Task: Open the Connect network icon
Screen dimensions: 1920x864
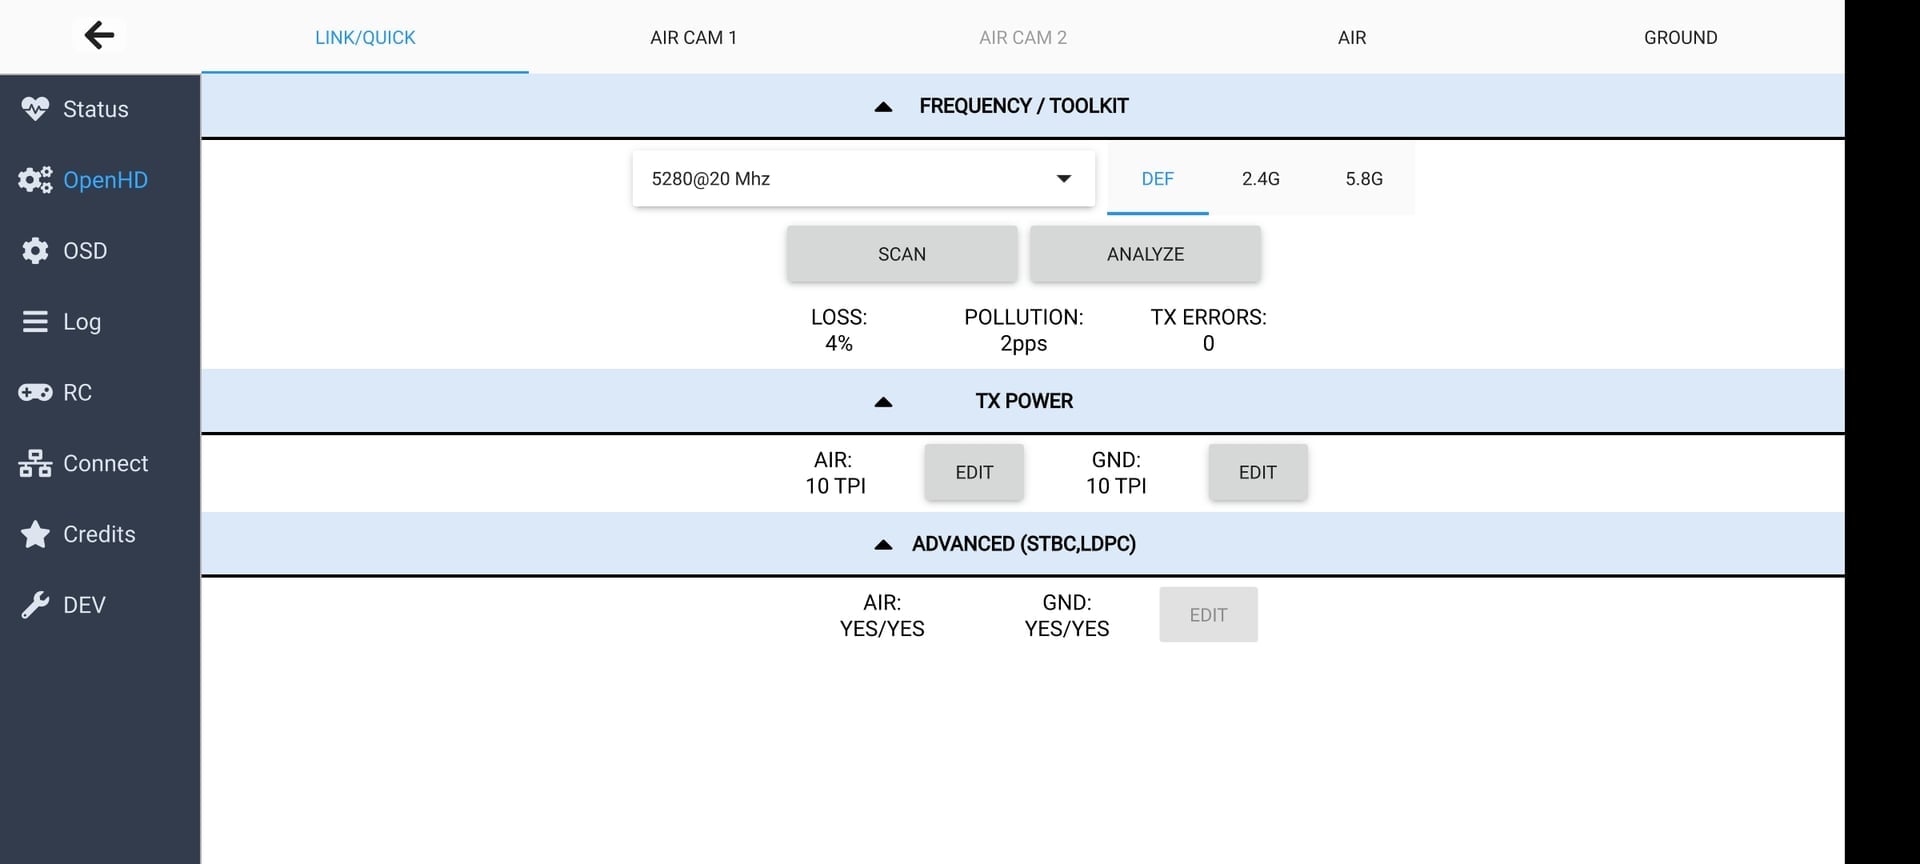Action: click(x=35, y=463)
